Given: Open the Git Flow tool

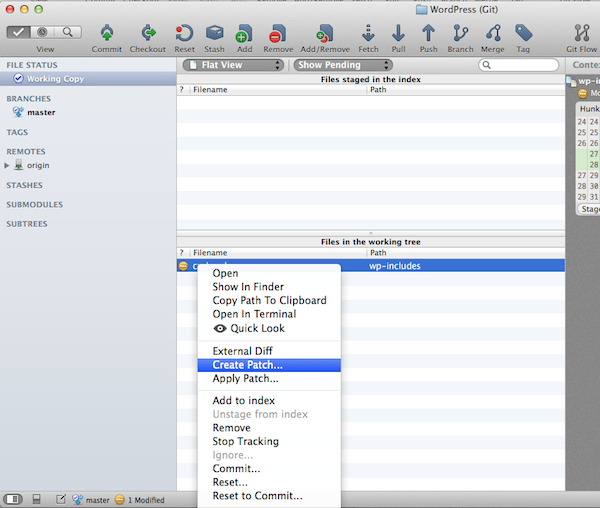Looking at the screenshot, I should [583, 34].
